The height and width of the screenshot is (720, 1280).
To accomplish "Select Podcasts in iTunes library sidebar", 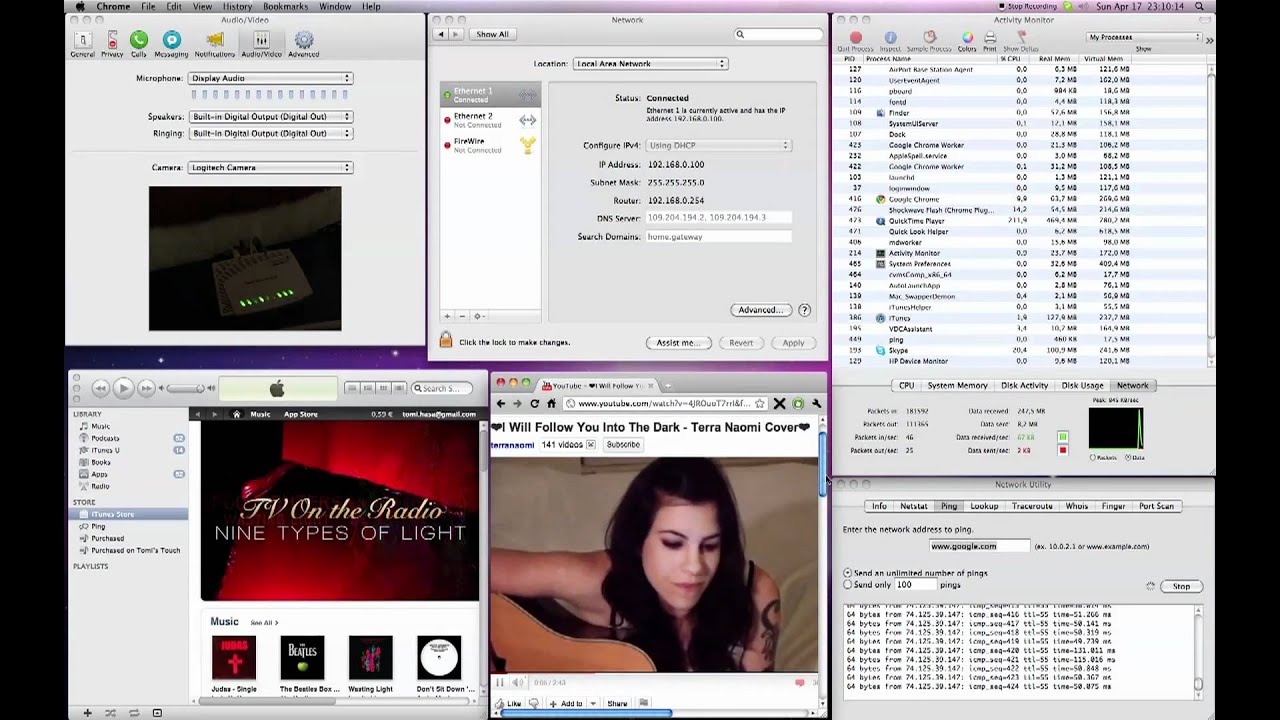I will pos(105,438).
